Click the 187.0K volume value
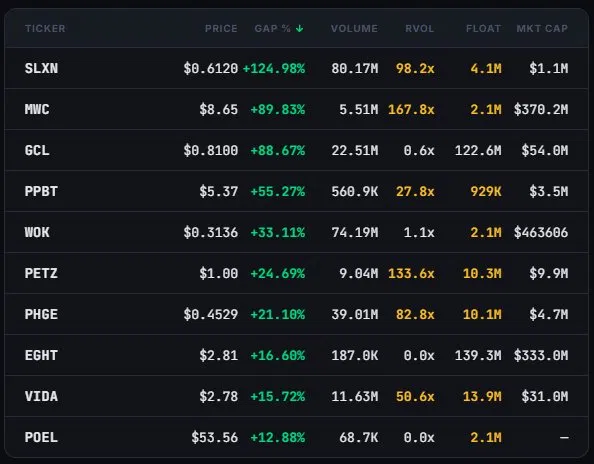The height and width of the screenshot is (464, 594). click(355, 355)
